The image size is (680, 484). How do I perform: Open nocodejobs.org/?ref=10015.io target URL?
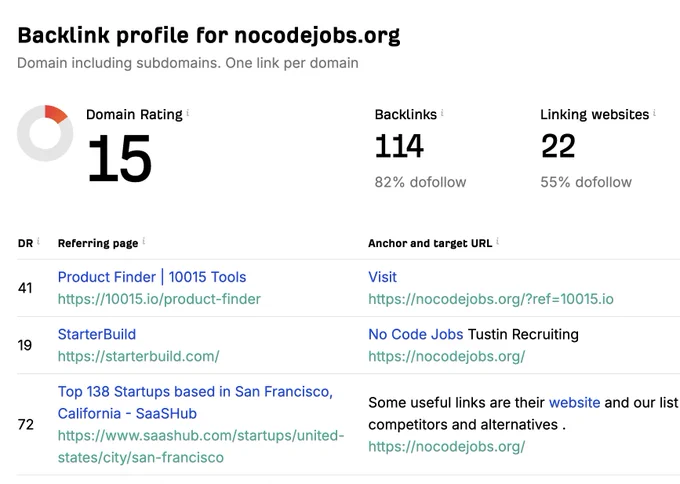(x=491, y=299)
